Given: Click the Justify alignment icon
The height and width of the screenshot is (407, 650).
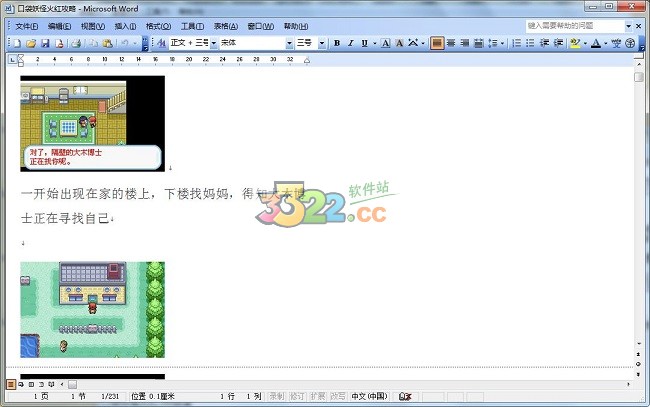Looking at the screenshot, I should (x=478, y=43).
